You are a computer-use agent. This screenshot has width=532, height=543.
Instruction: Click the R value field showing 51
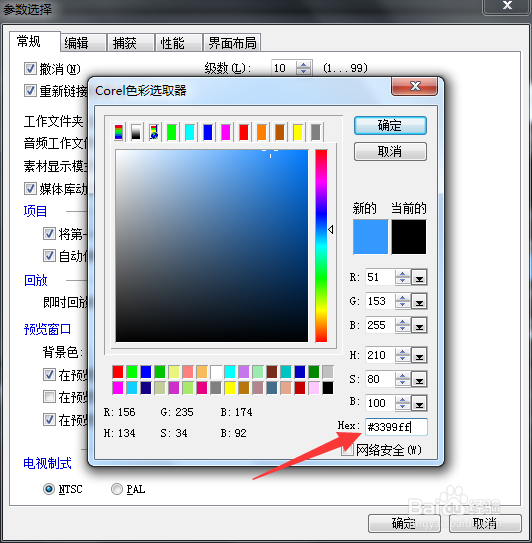tap(380, 277)
